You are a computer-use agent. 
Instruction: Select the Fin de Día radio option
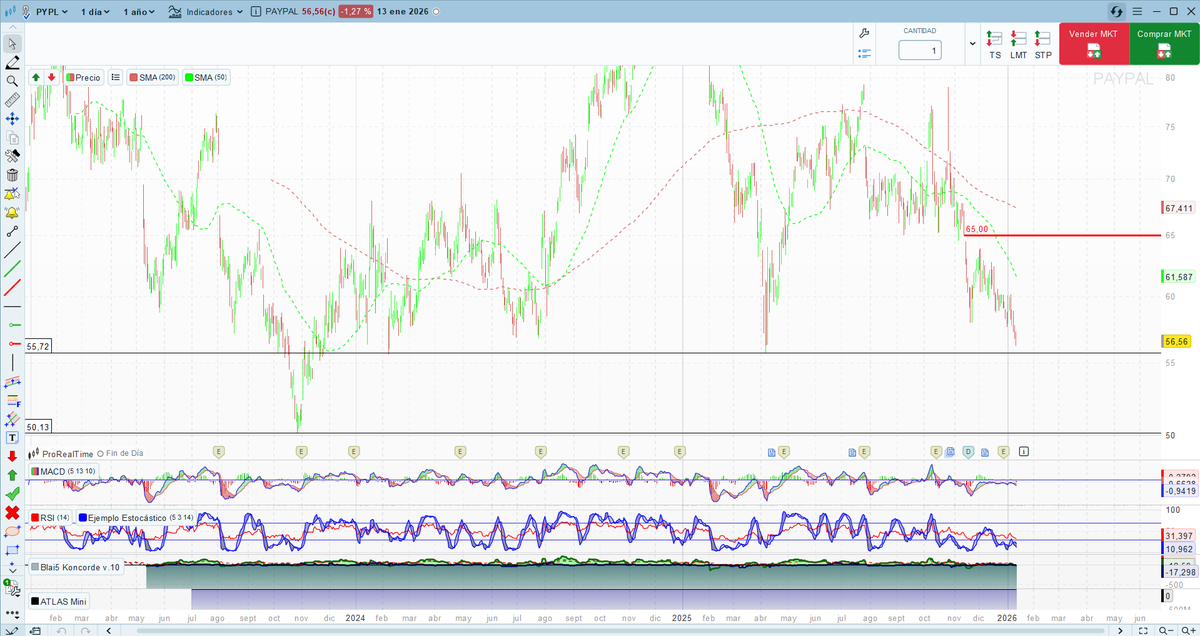click(101, 453)
